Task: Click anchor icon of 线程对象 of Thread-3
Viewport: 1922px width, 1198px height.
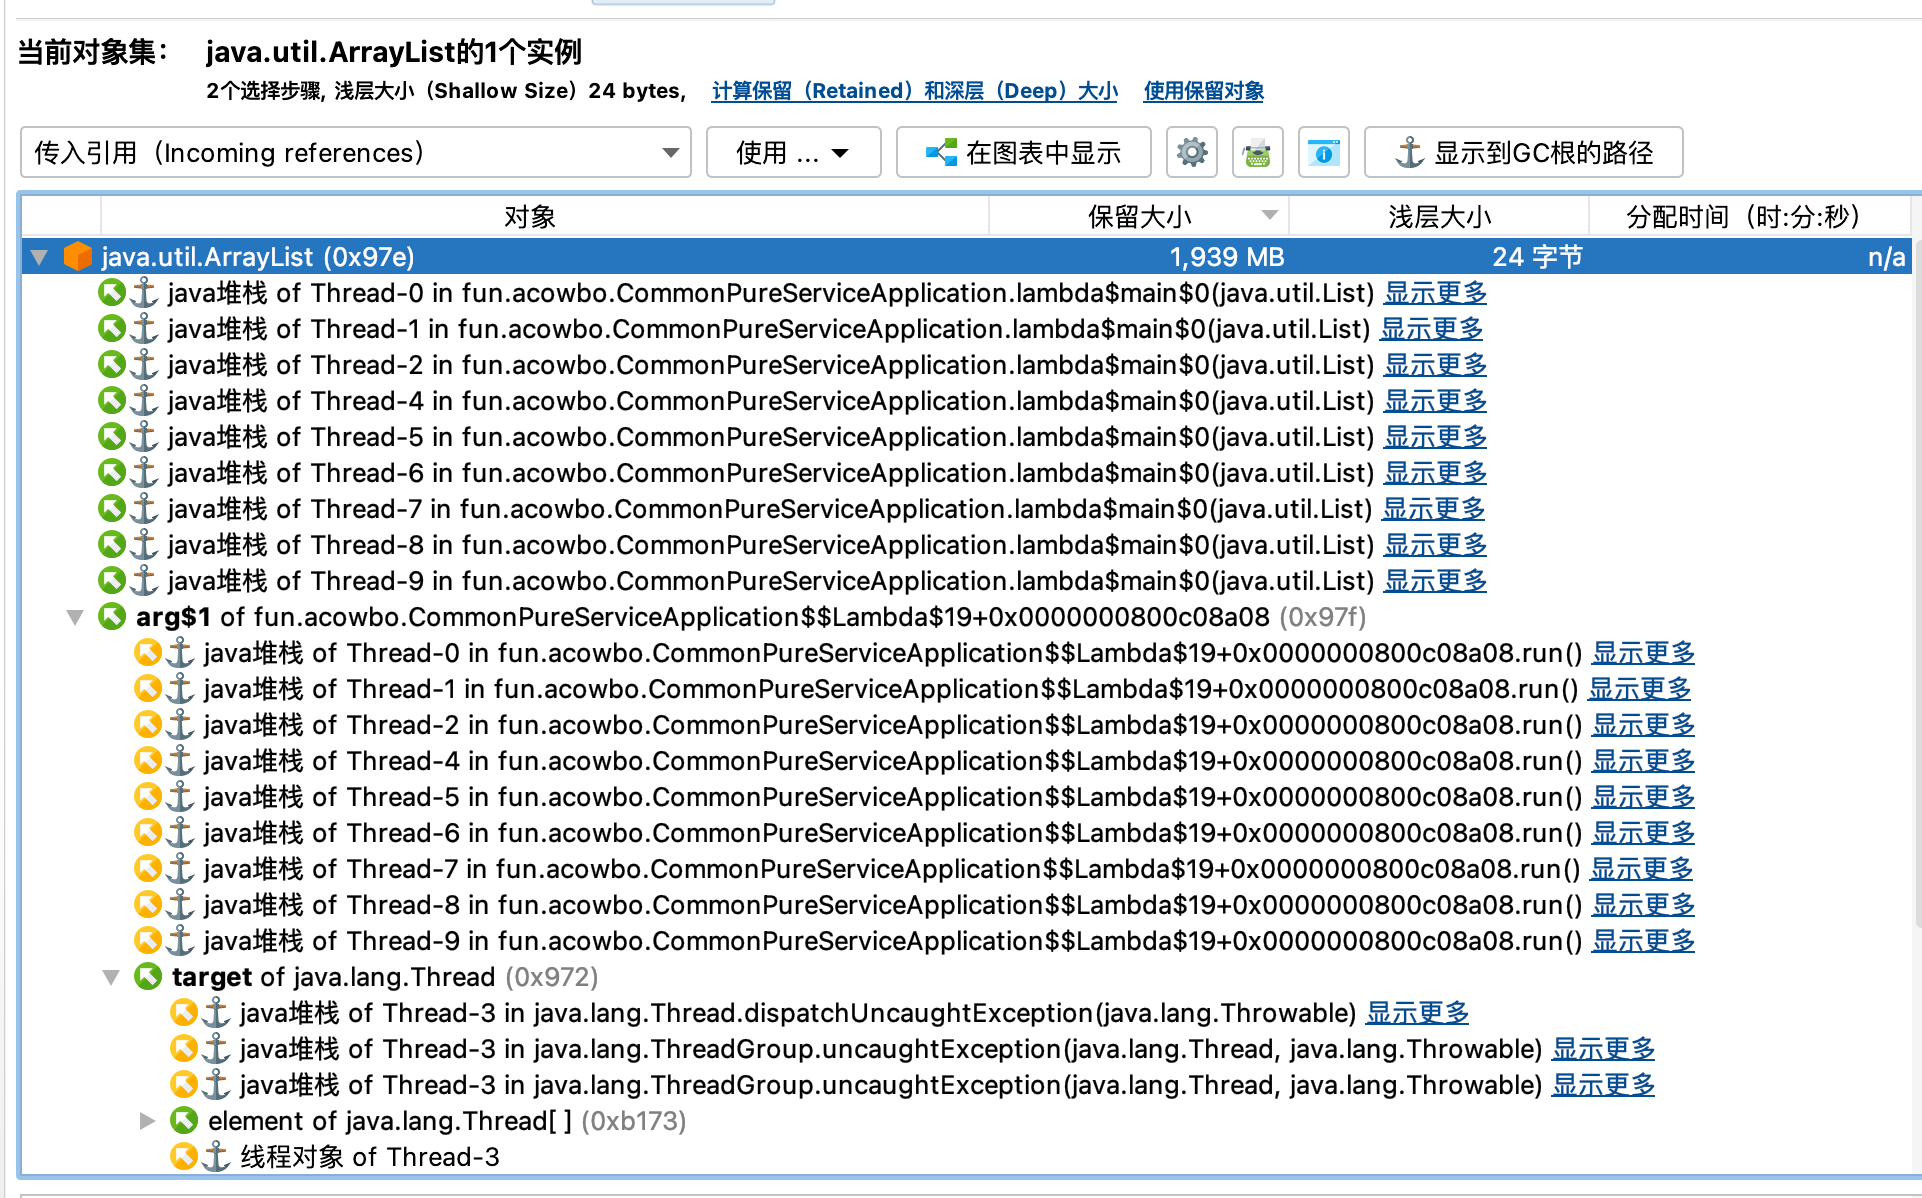Action: tap(216, 1157)
